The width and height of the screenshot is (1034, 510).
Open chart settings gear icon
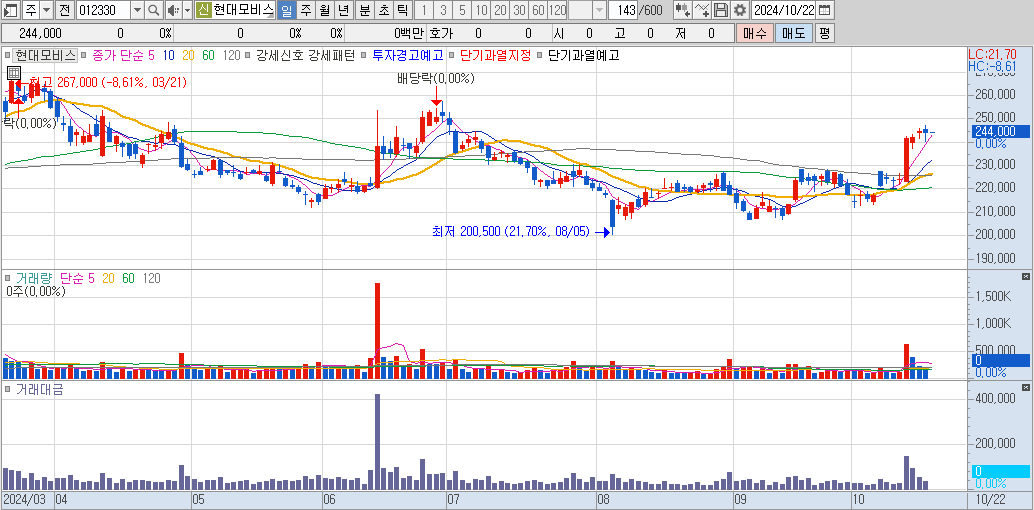tap(740, 10)
